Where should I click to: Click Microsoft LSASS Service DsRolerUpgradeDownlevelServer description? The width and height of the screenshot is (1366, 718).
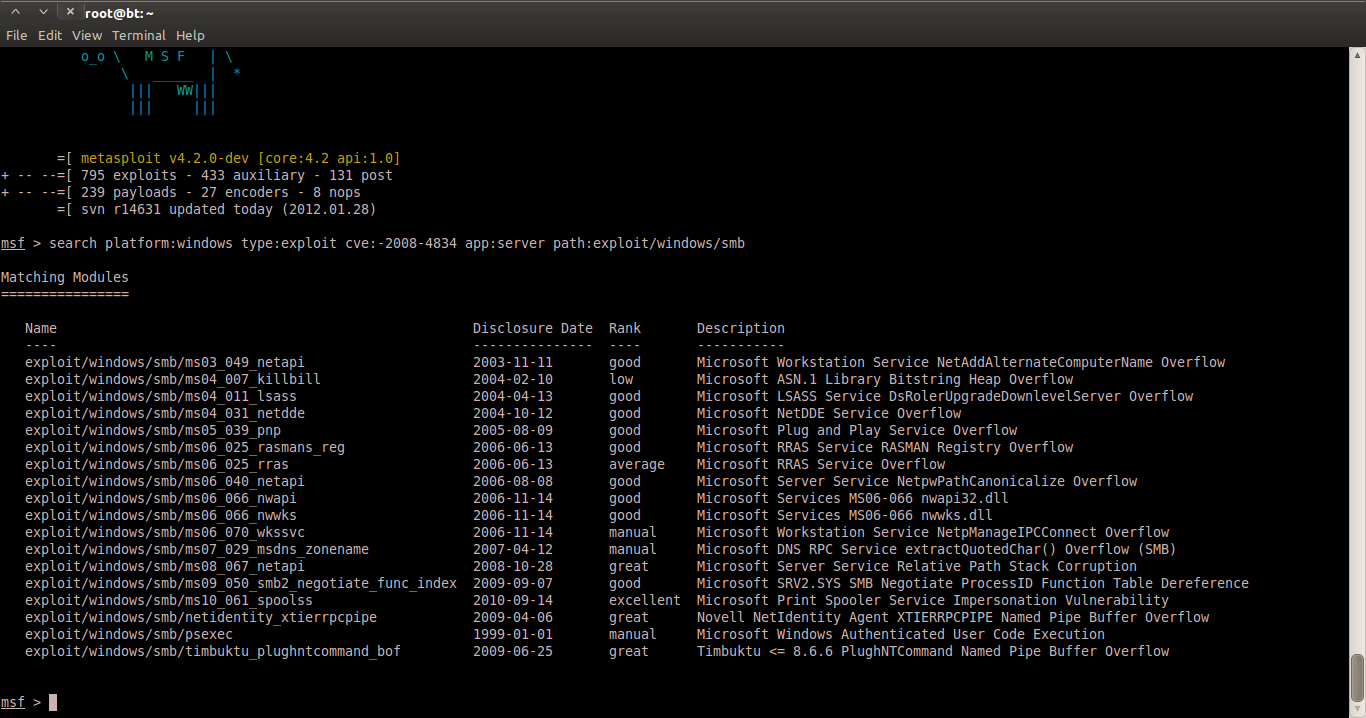coord(945,396)
